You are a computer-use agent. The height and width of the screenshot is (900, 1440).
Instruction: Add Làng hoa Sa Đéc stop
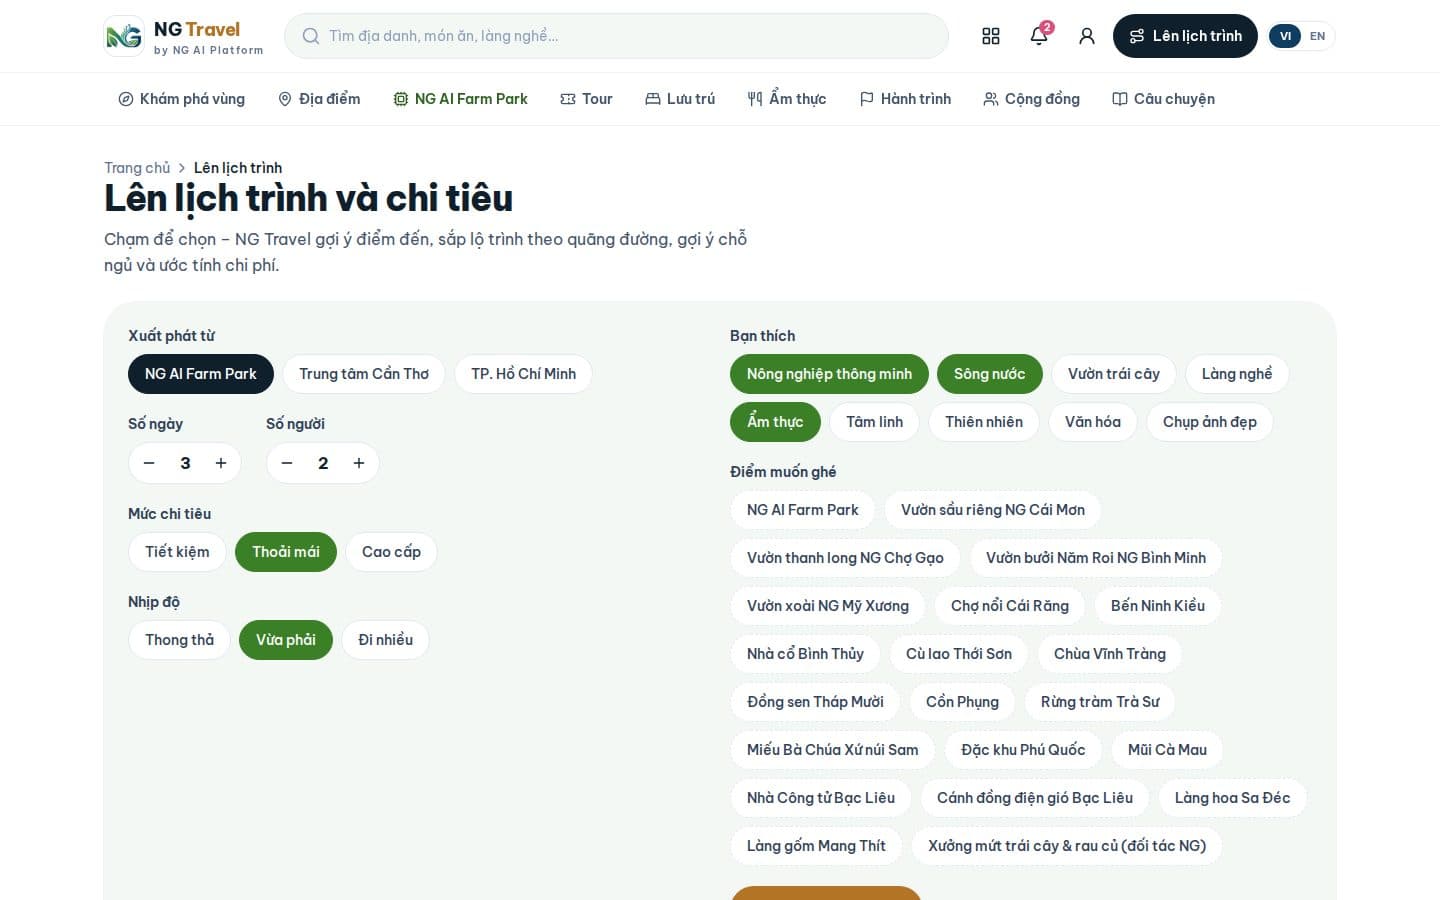pyautogui.click(x=1232, y=798)
